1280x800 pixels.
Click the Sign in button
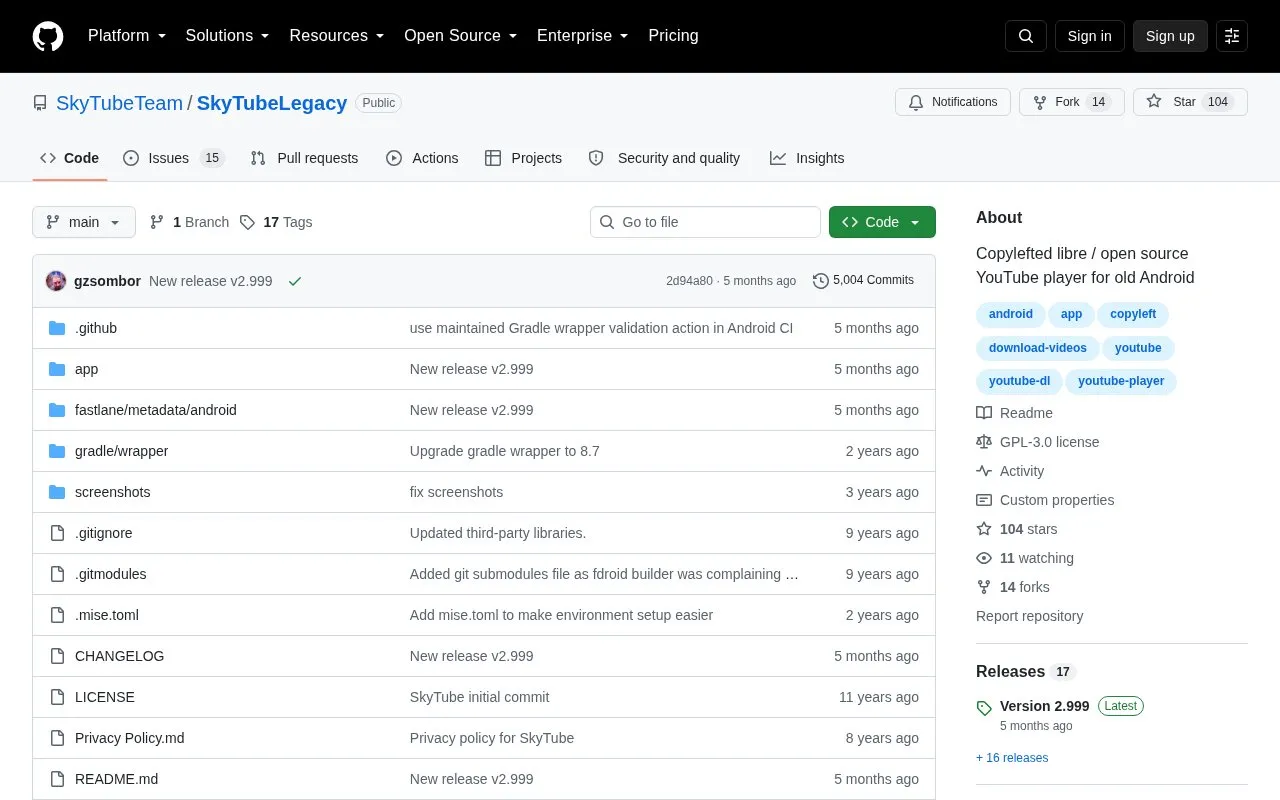click(x=1089, y=36)
